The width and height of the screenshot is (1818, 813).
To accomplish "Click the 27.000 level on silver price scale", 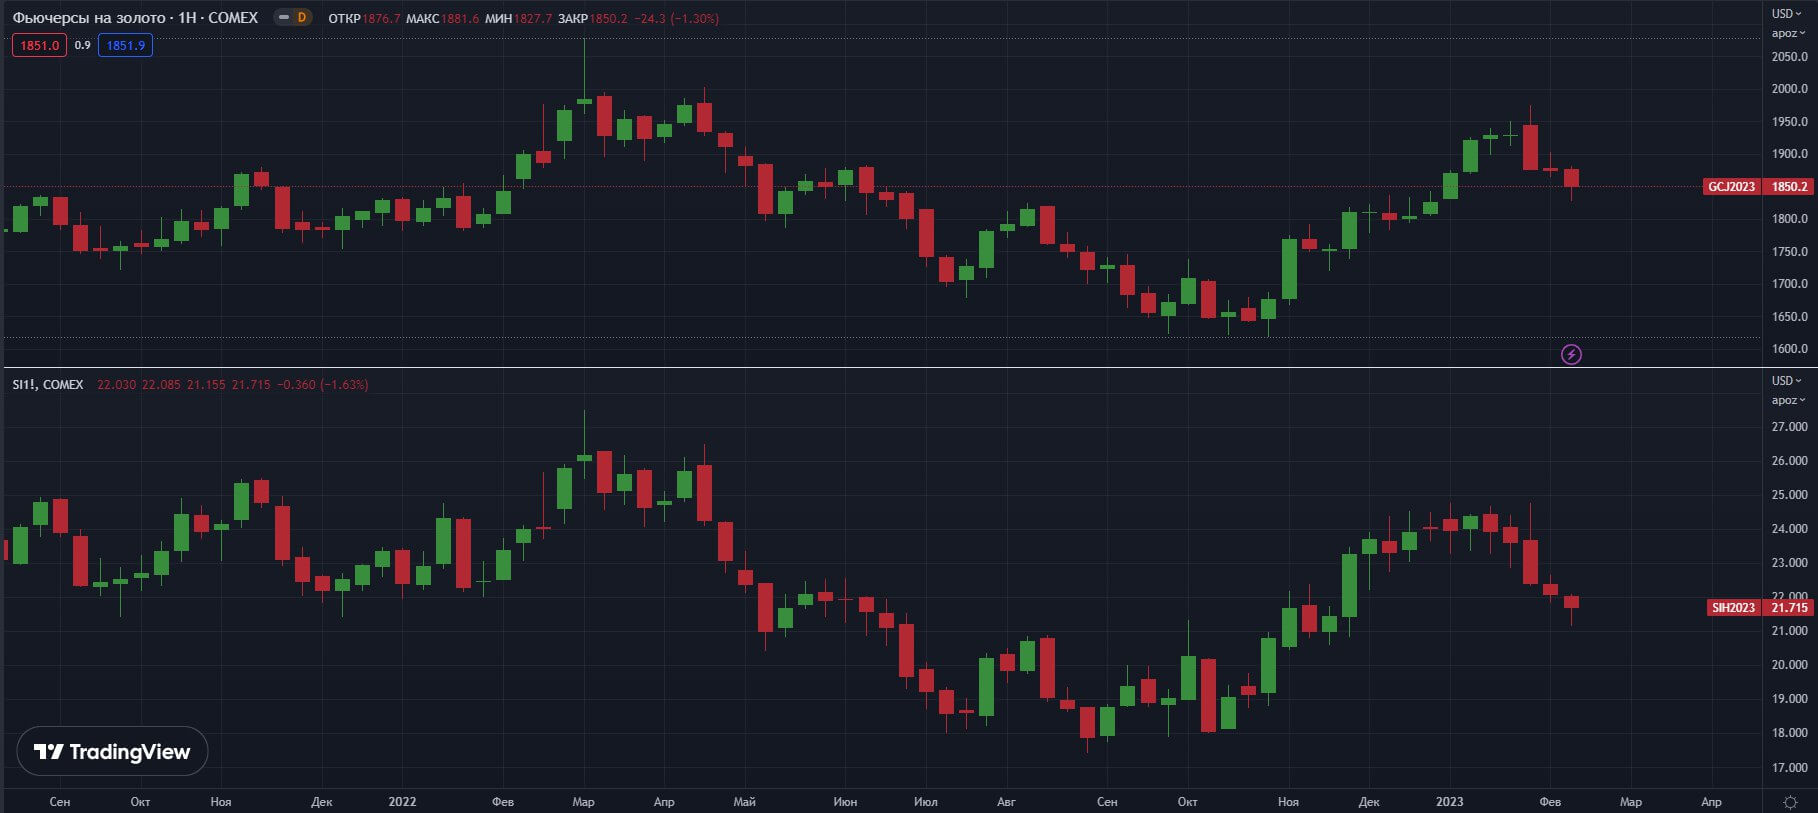I will tap(1789, 427).
